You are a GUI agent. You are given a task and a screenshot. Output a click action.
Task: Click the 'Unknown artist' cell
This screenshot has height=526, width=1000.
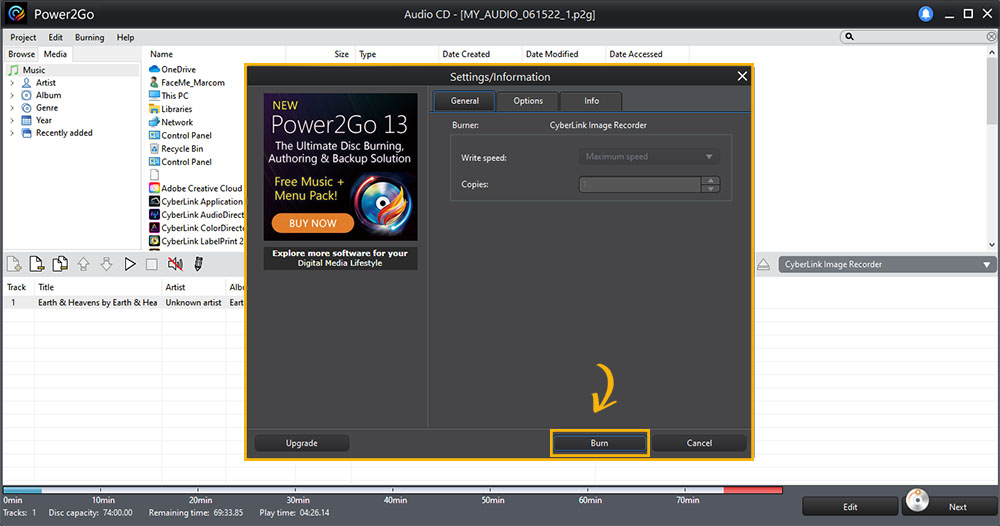[193, 303]
